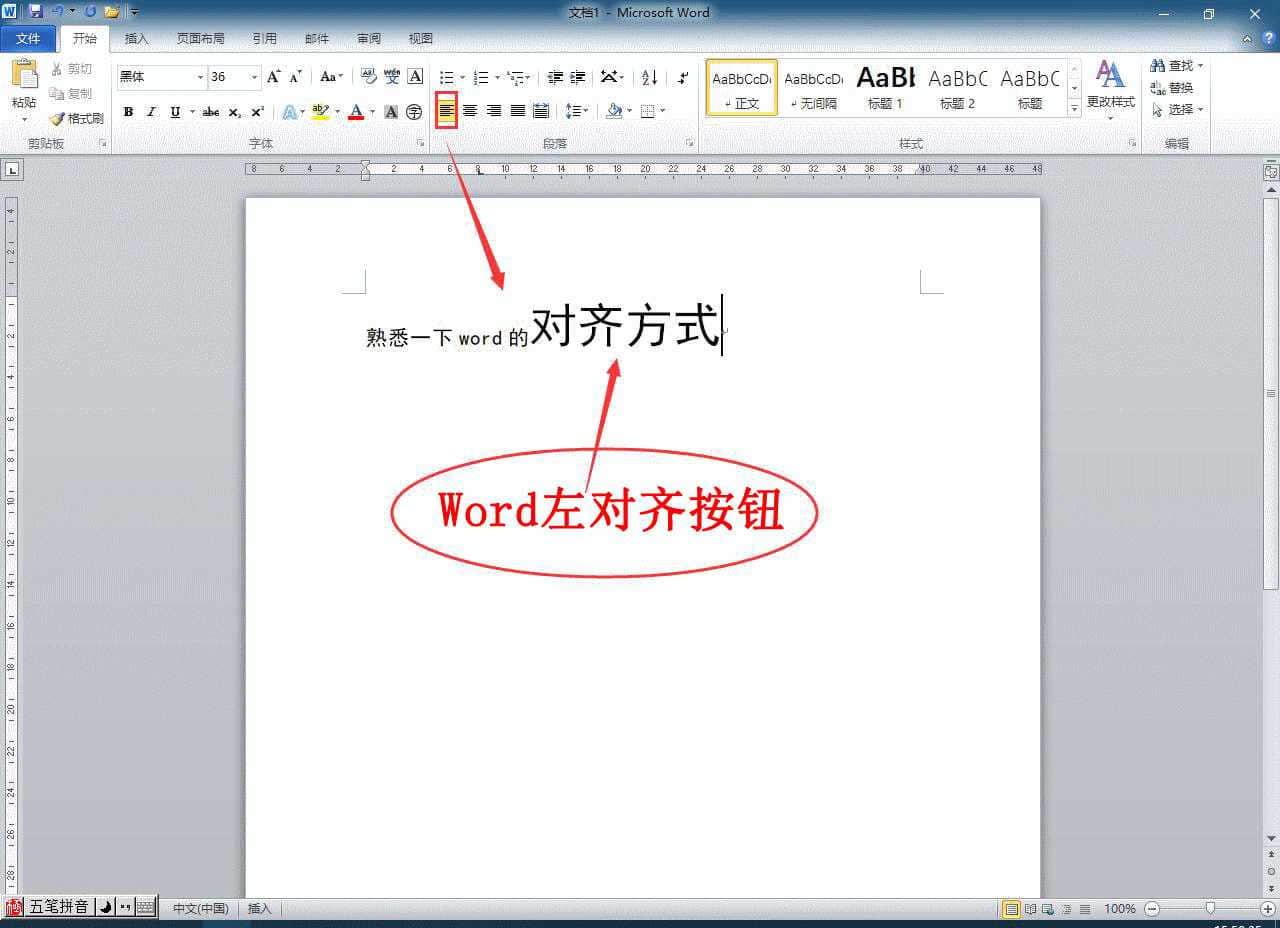This screenshot has height=928, width=1280.
Task: Click the zoom slider handle in status bar
Action: click(x=1210, y=909)
